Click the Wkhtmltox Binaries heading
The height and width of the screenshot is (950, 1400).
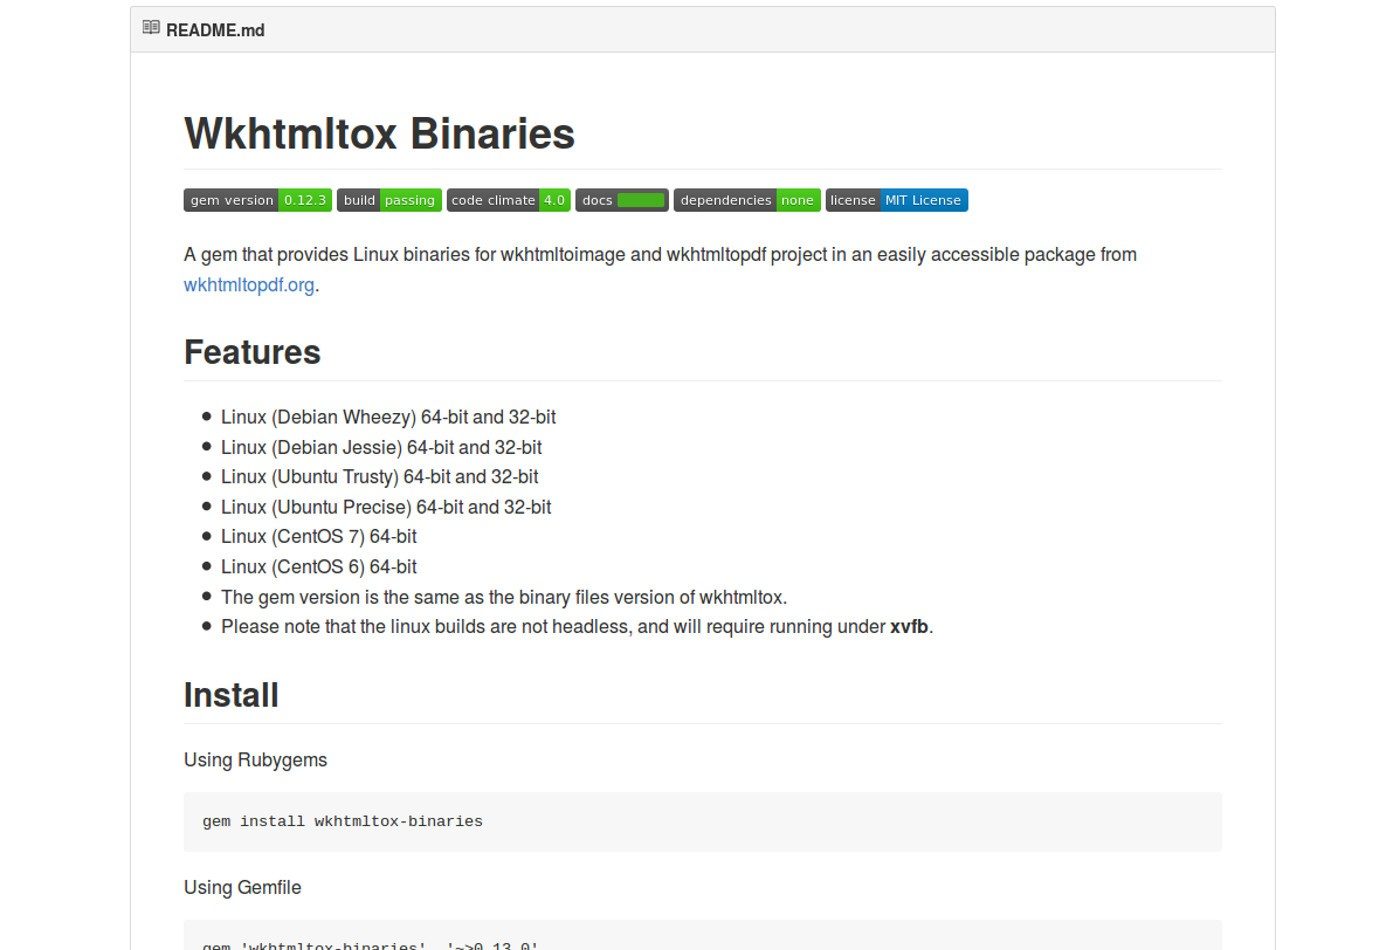coord(379,134)
